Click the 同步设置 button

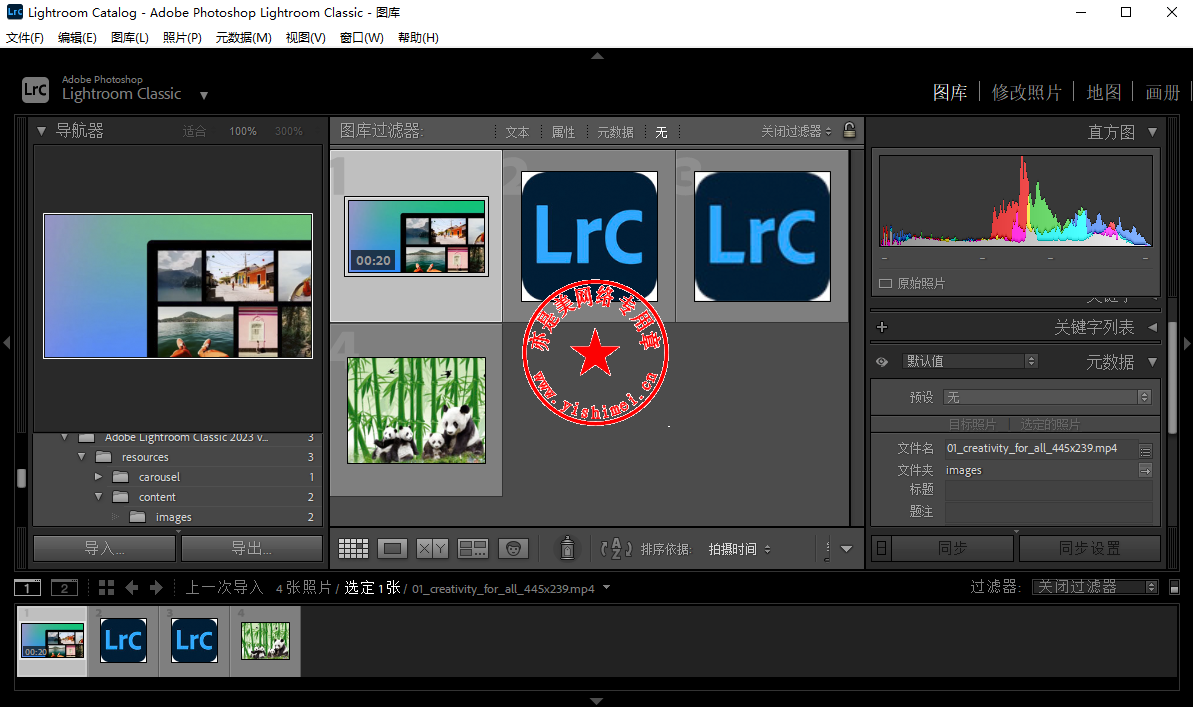pyautogui.click(x=1090, y=548)
